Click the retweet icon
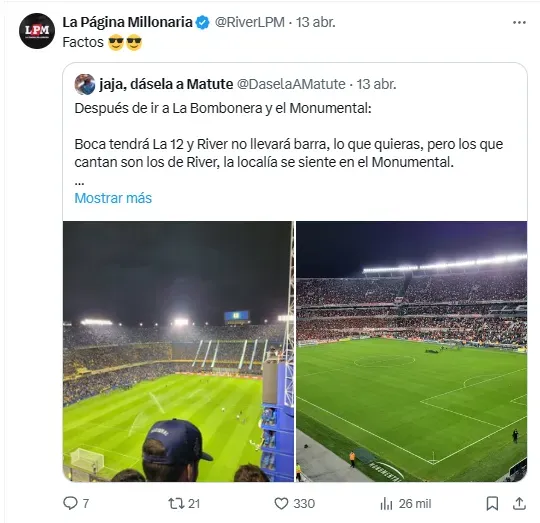540x523 pixels. (176, 503)
